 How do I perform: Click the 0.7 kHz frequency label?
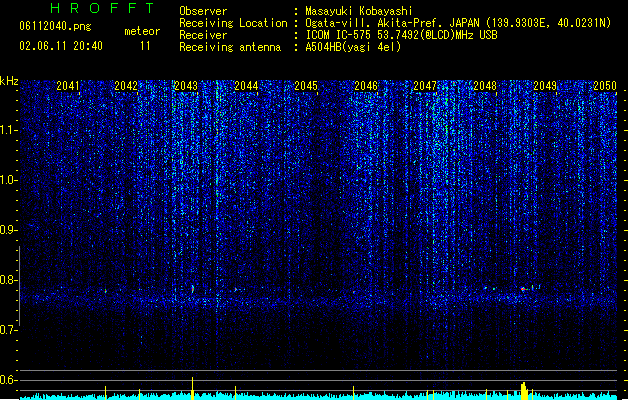[x=8, y=330]
